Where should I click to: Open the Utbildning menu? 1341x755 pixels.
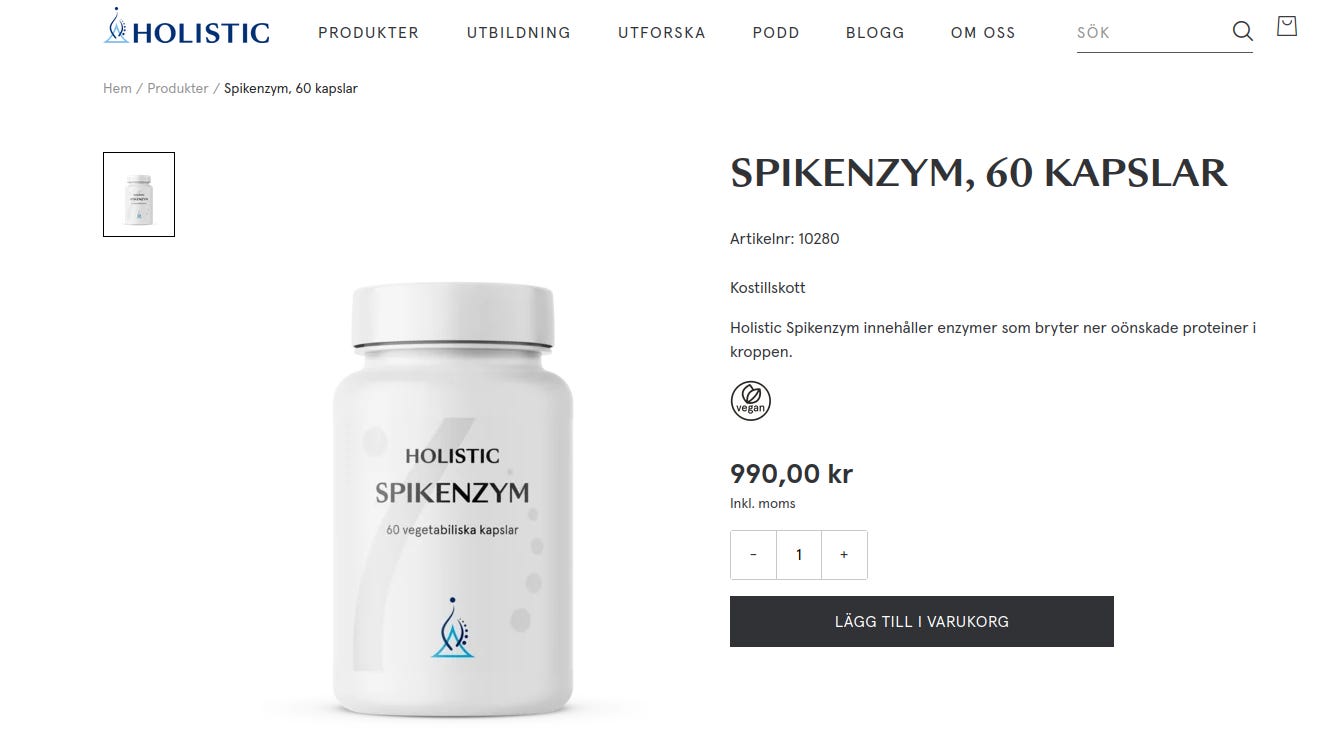coord(519,33)
